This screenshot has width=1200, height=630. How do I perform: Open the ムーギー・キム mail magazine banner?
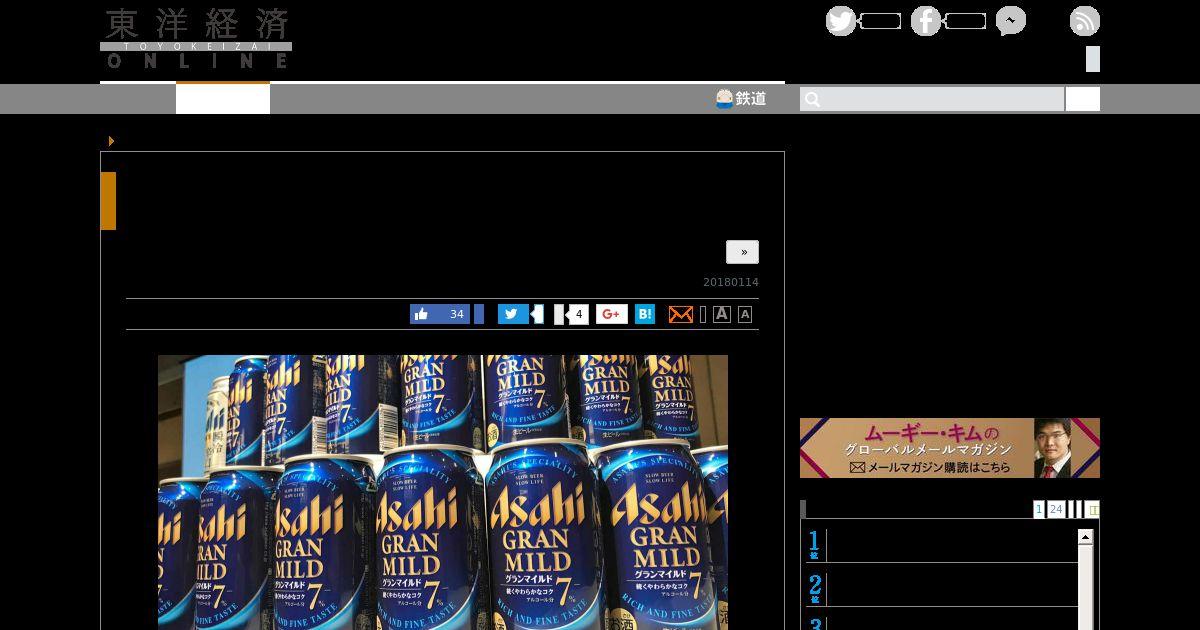coord(950,448)
